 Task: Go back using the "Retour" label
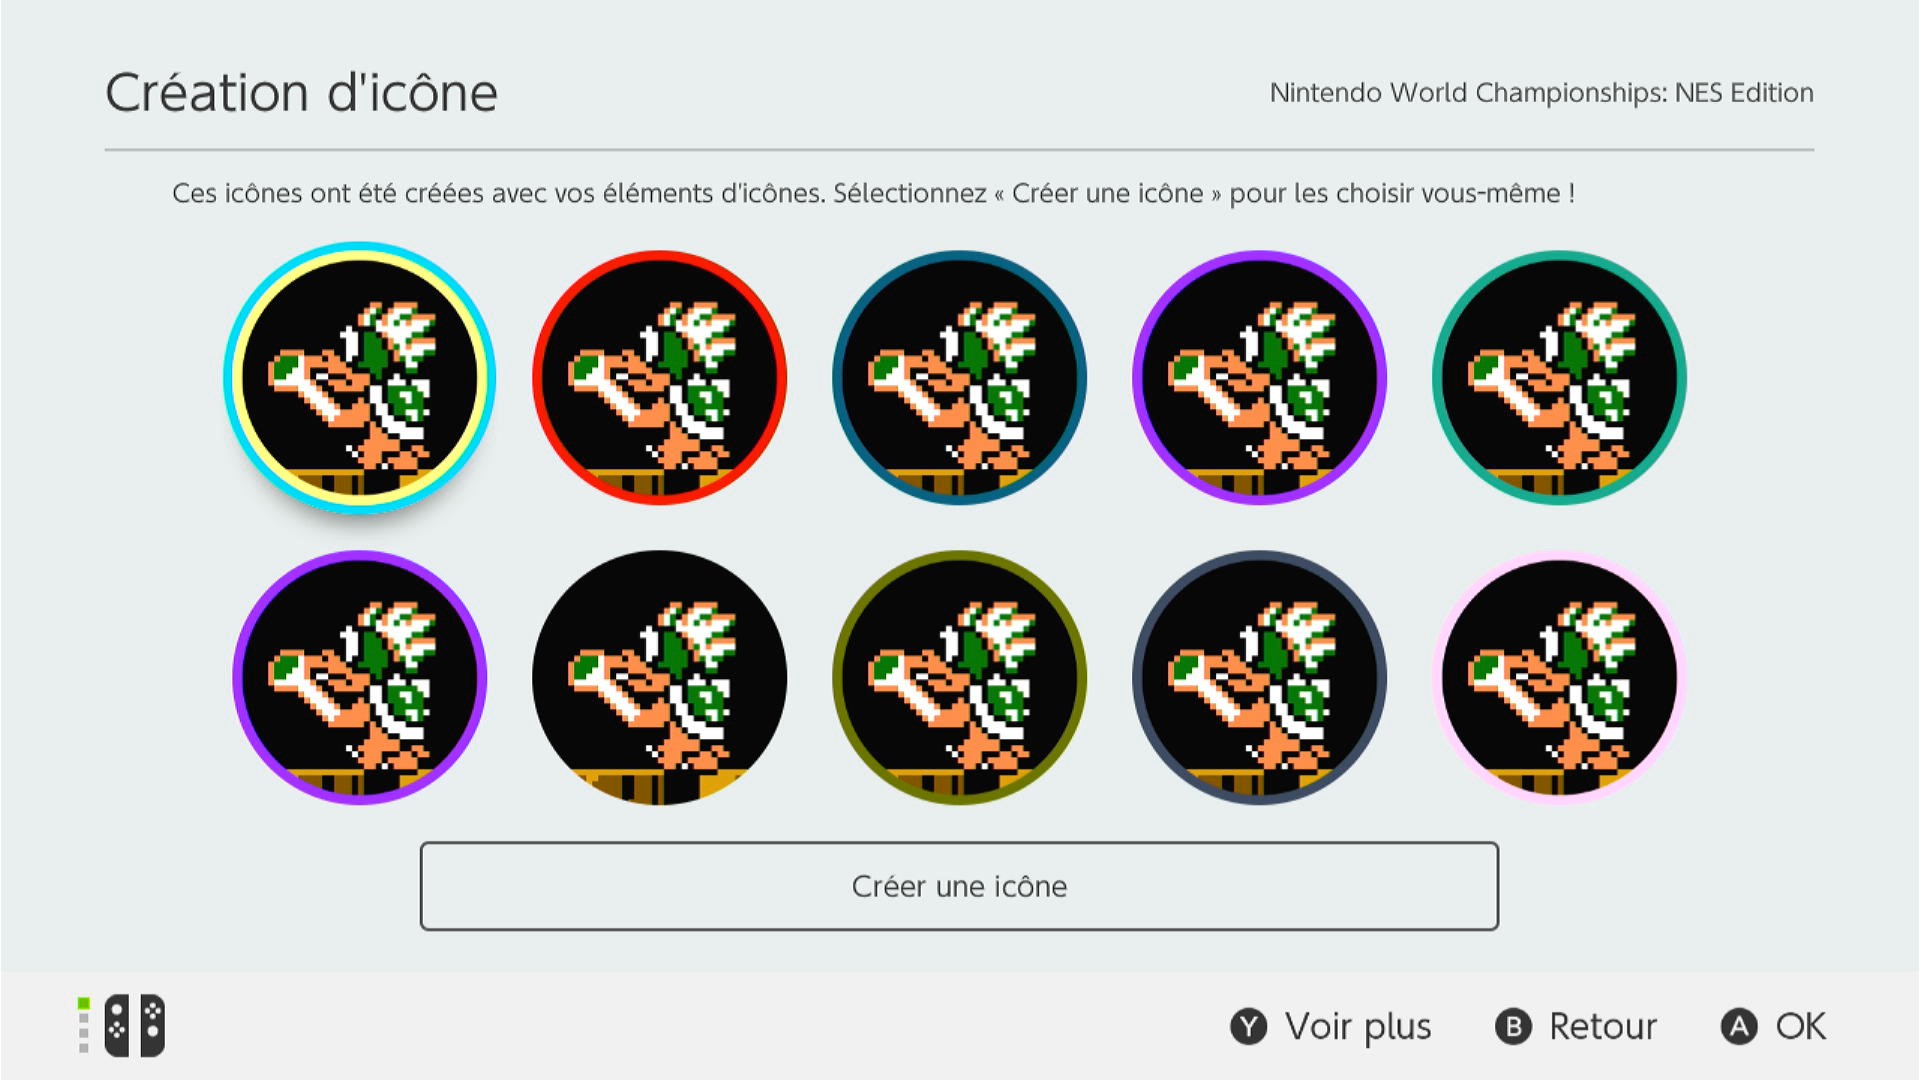(1602, 1027)
